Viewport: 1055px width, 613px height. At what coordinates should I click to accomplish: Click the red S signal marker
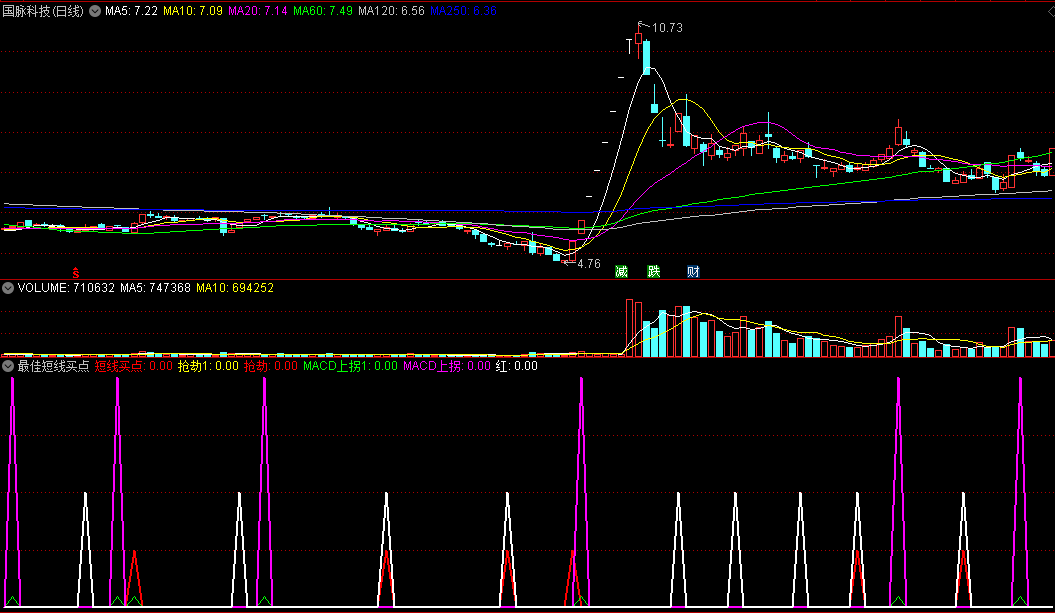pyautogui.click(x=76, y=273)
